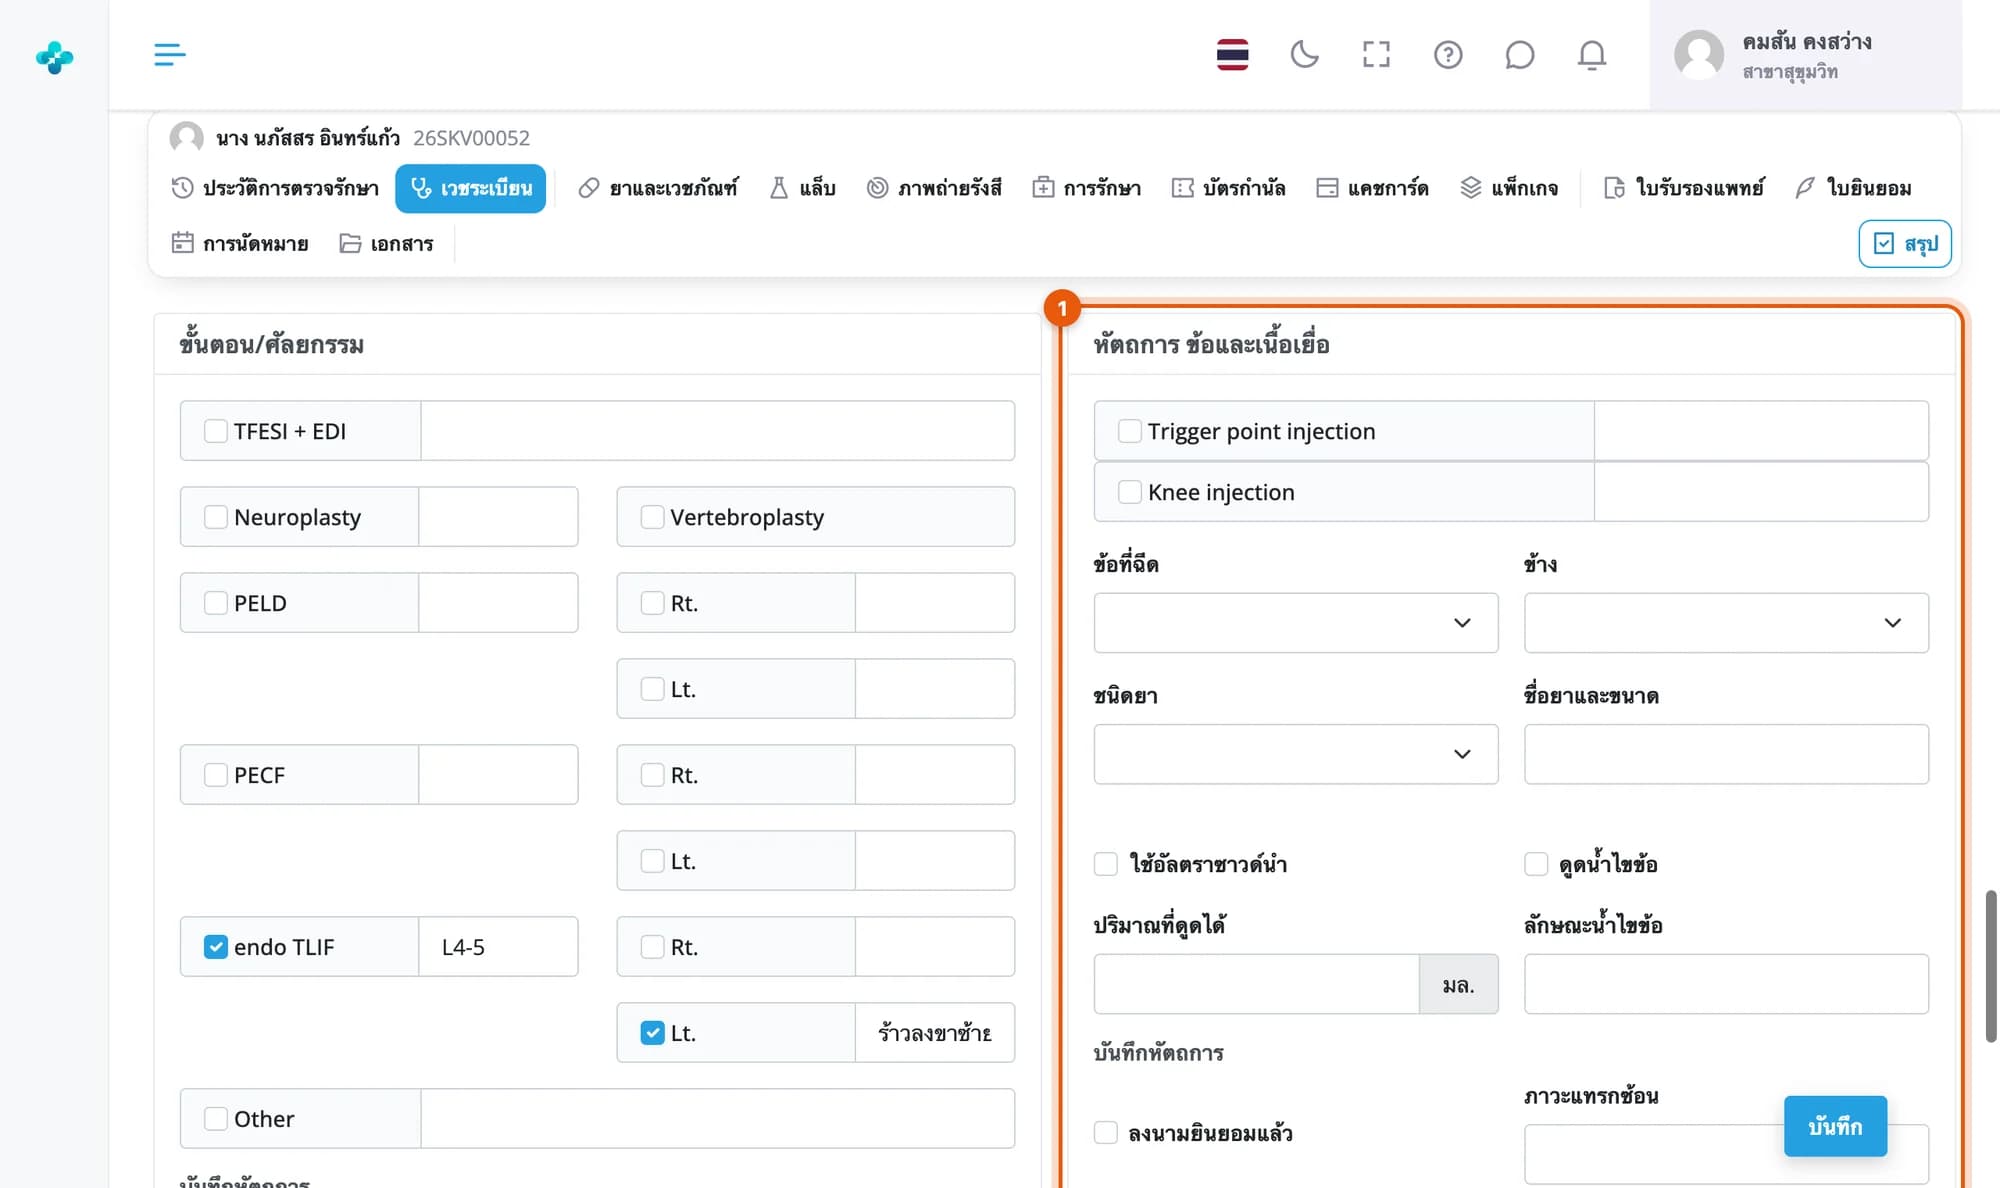Screen dimensions: 2000x1188
Task: Open the ชนิดยา dropdown
Action: pos(1296,754)
